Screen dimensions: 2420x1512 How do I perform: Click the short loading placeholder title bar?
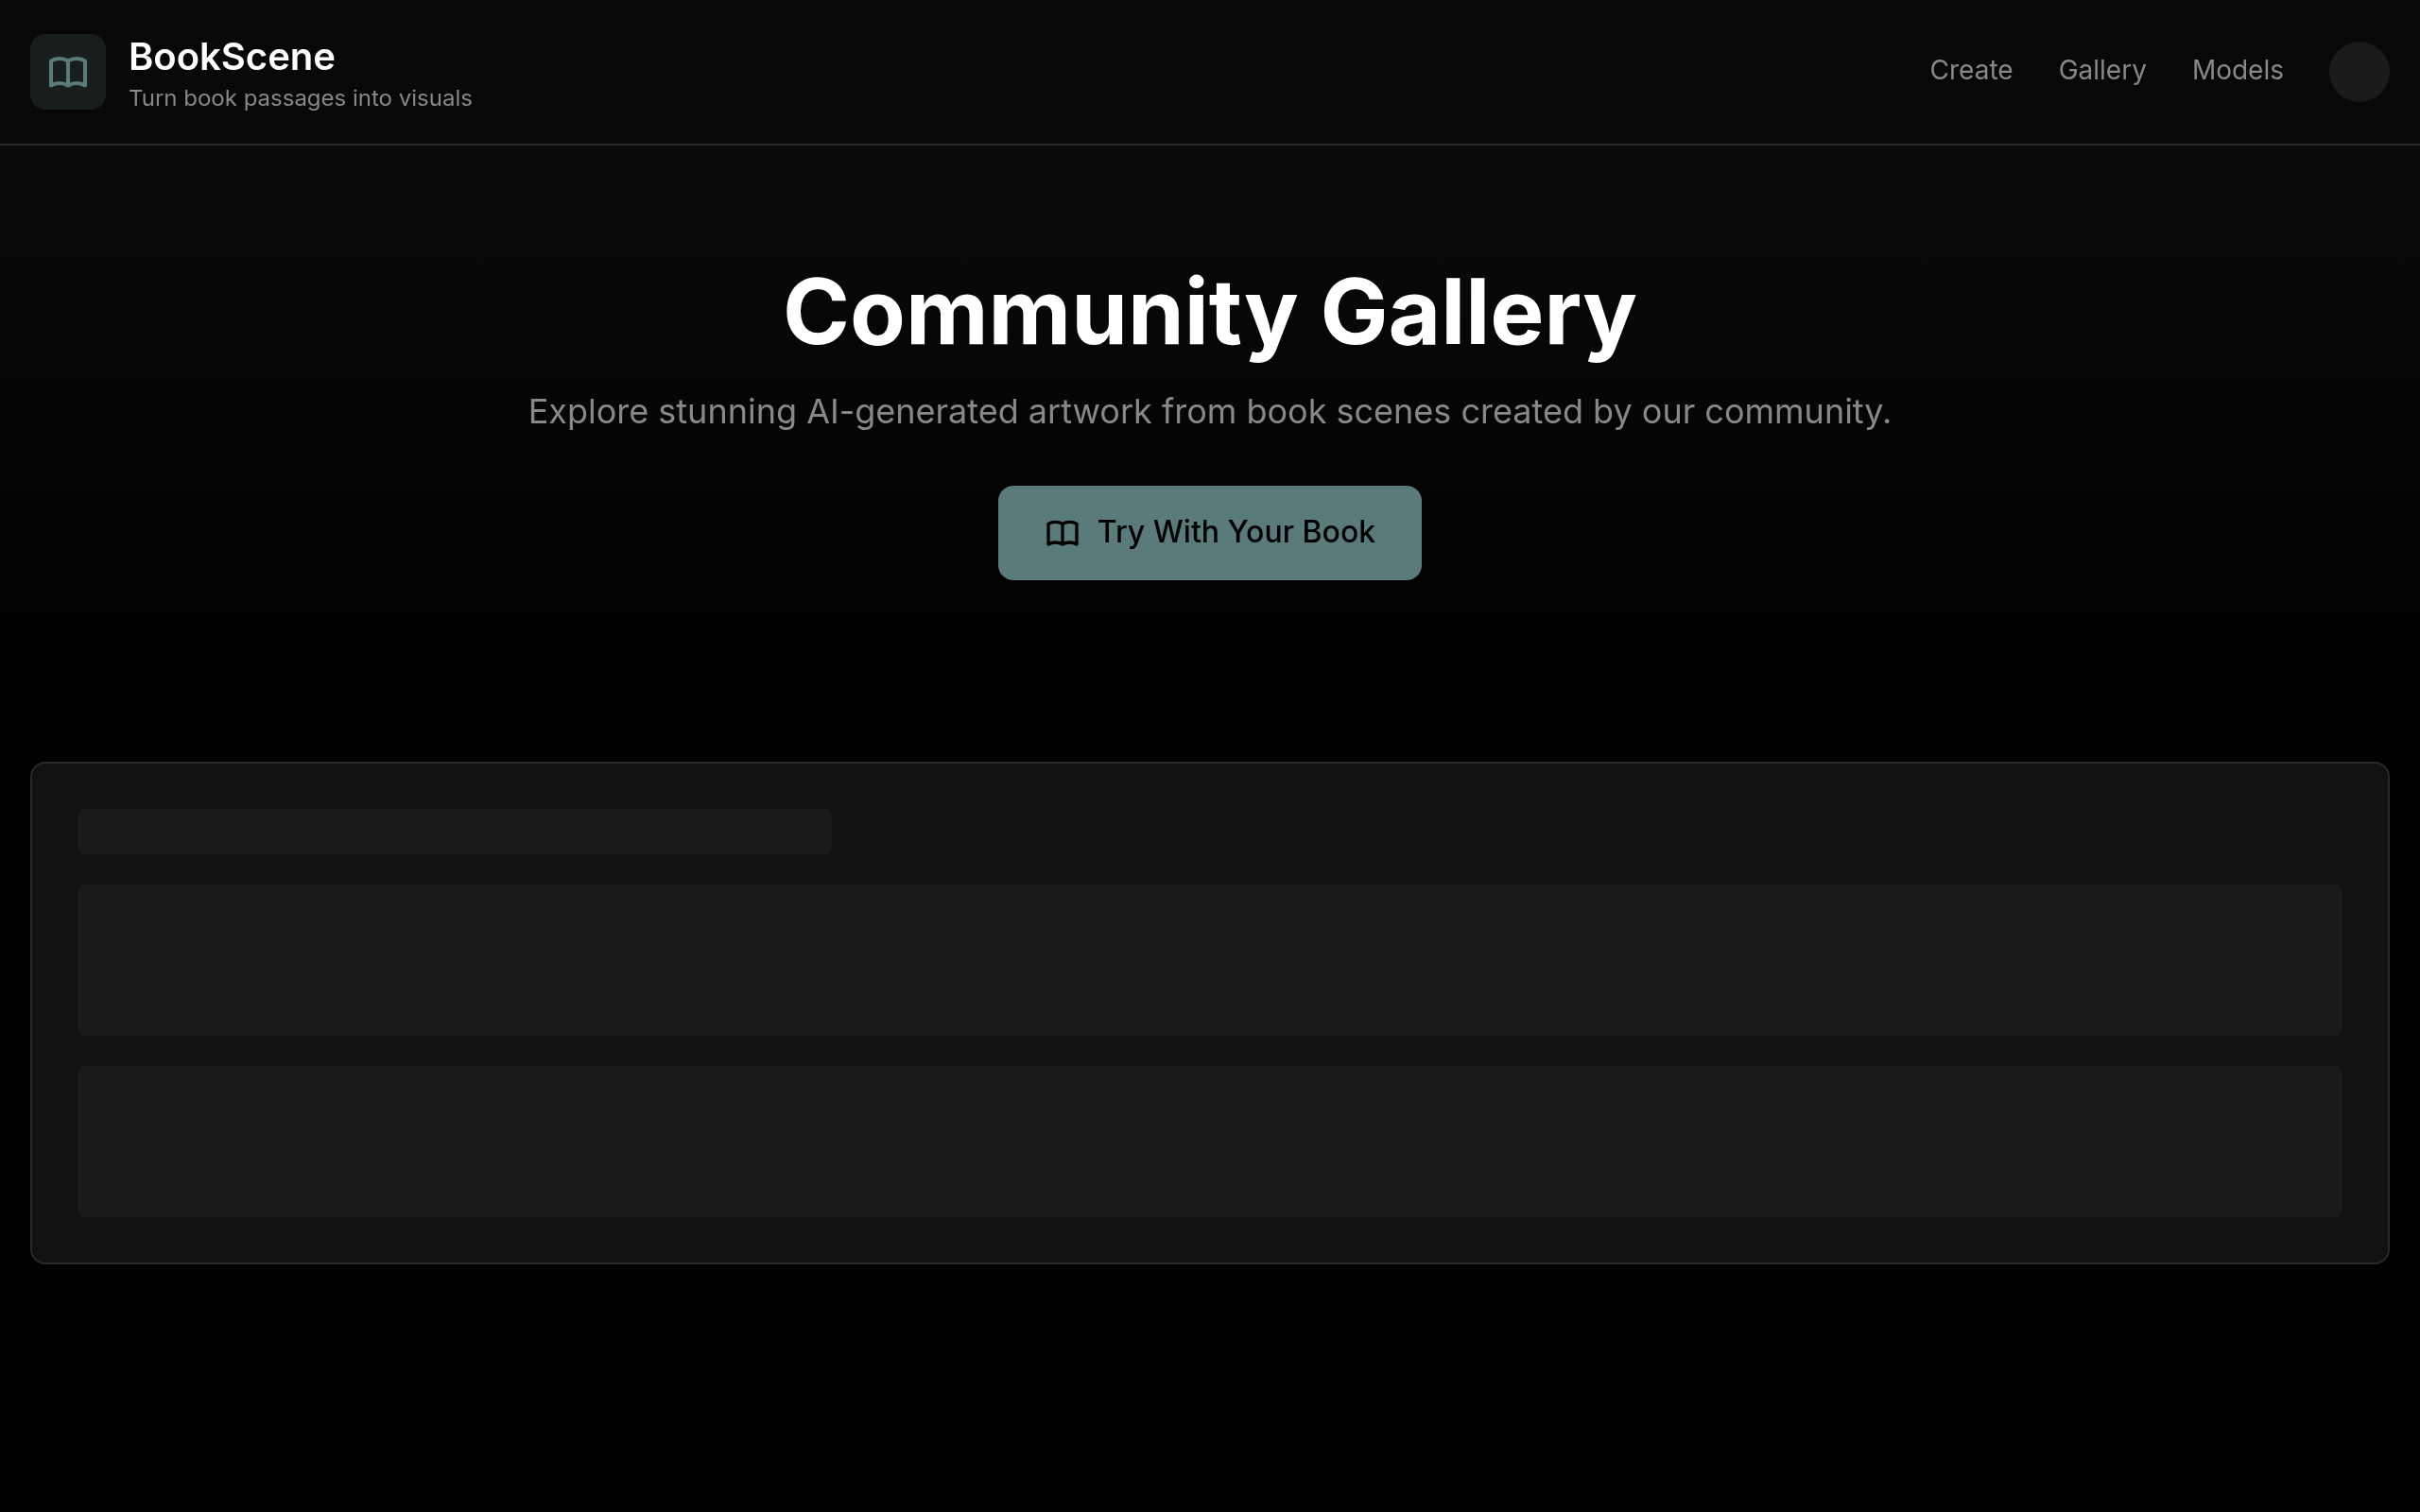pos(454,831)
